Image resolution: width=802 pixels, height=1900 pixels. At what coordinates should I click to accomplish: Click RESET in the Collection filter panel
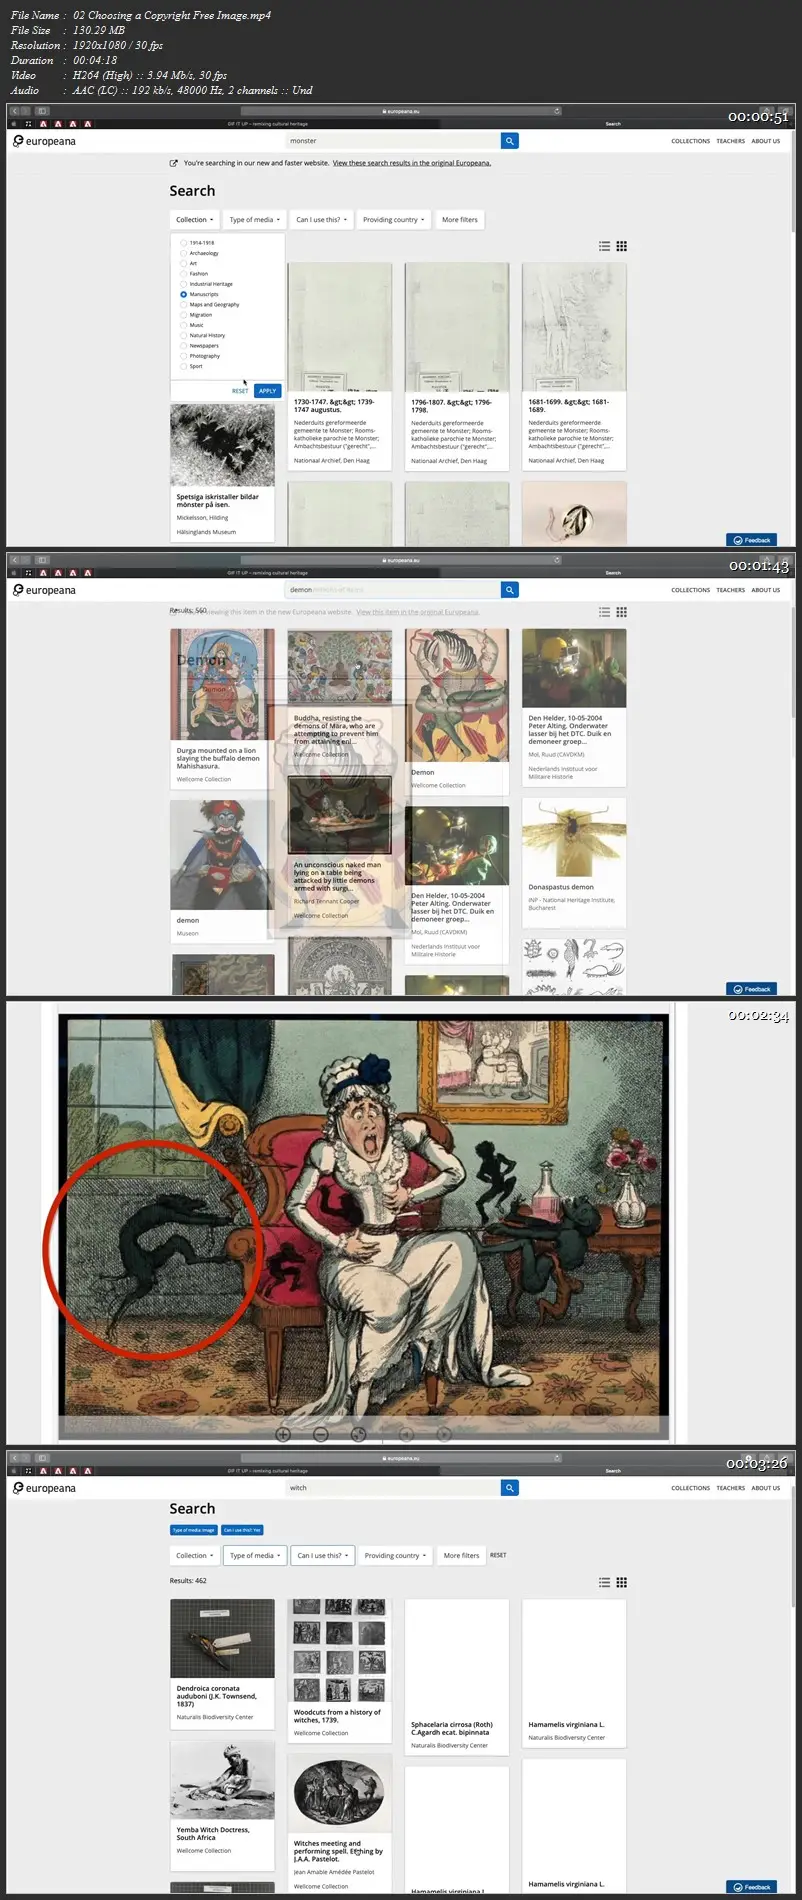pos(240,391)
